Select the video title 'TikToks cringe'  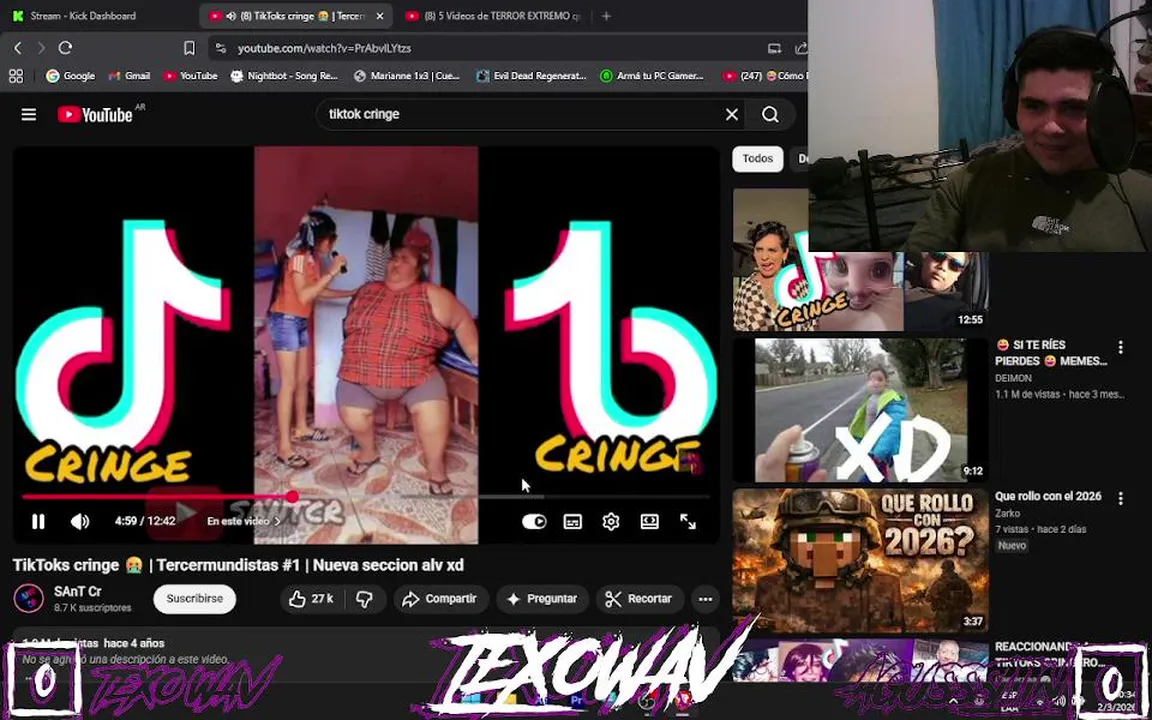pos(238,565)
